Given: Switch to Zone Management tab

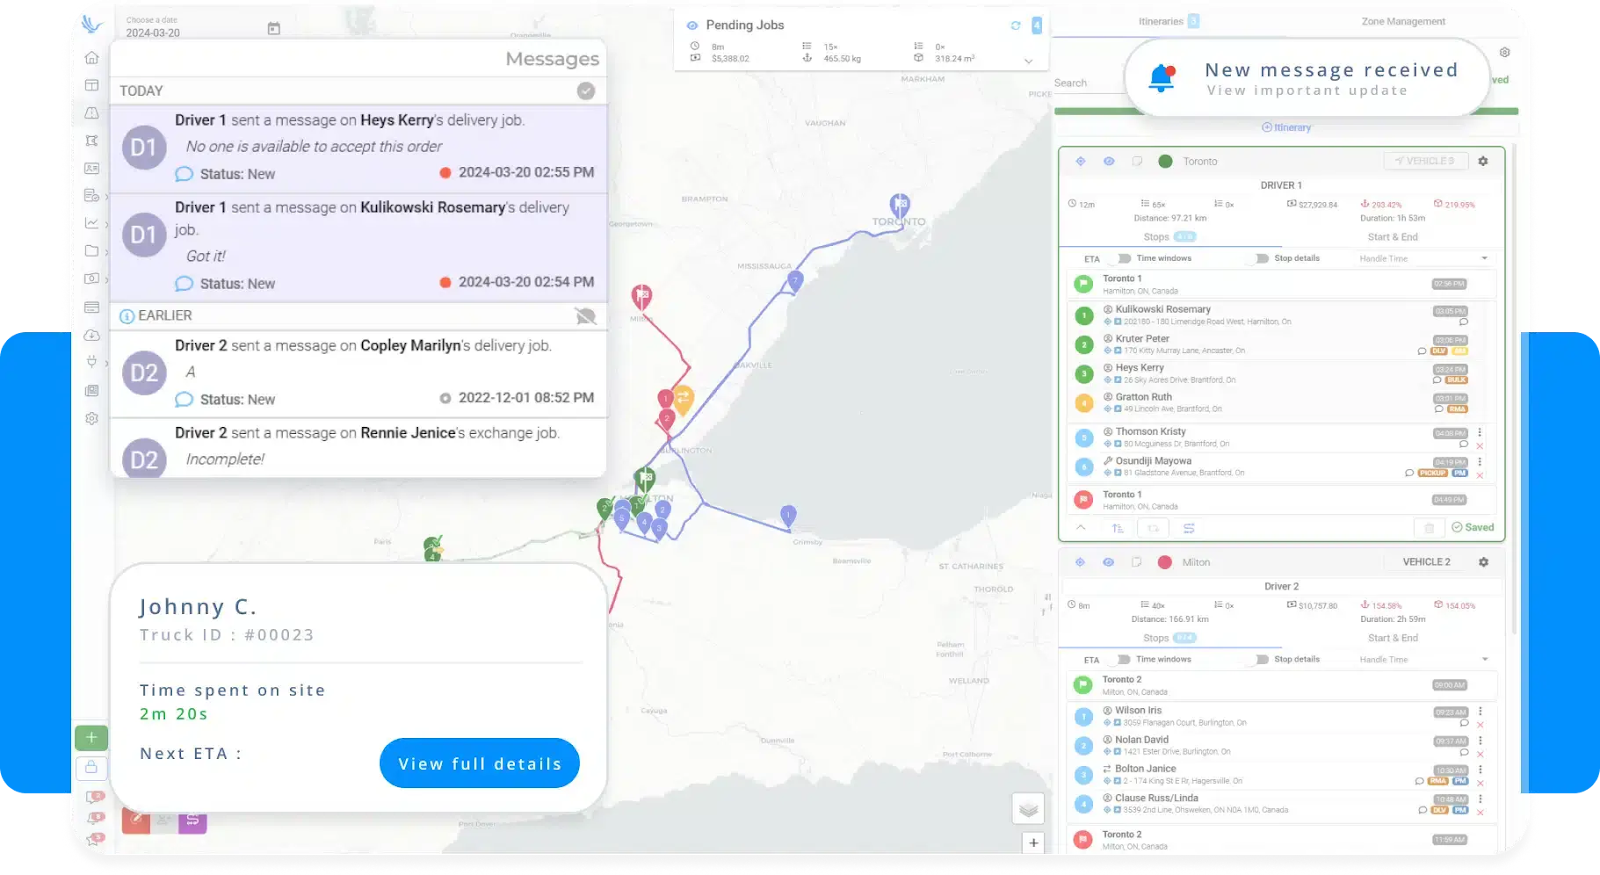Looking at the screenshot, I should coord(1403,22).
